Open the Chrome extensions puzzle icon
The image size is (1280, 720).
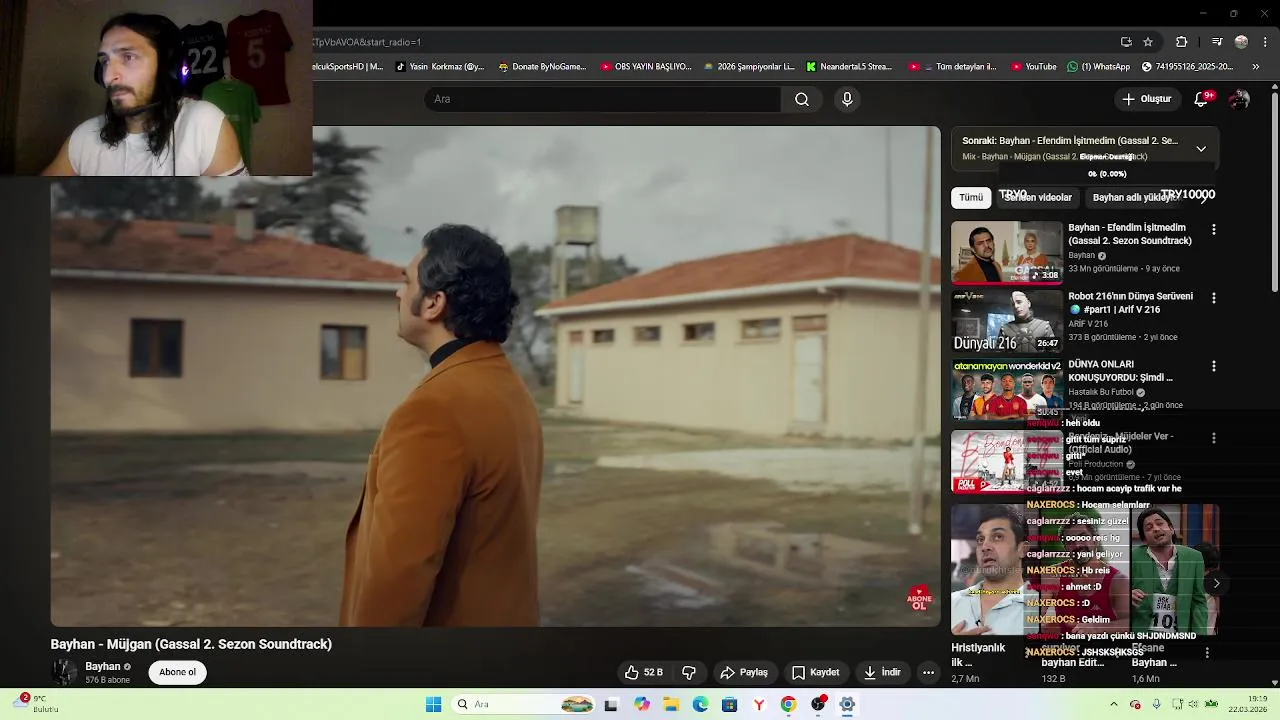coord(1181,42)
